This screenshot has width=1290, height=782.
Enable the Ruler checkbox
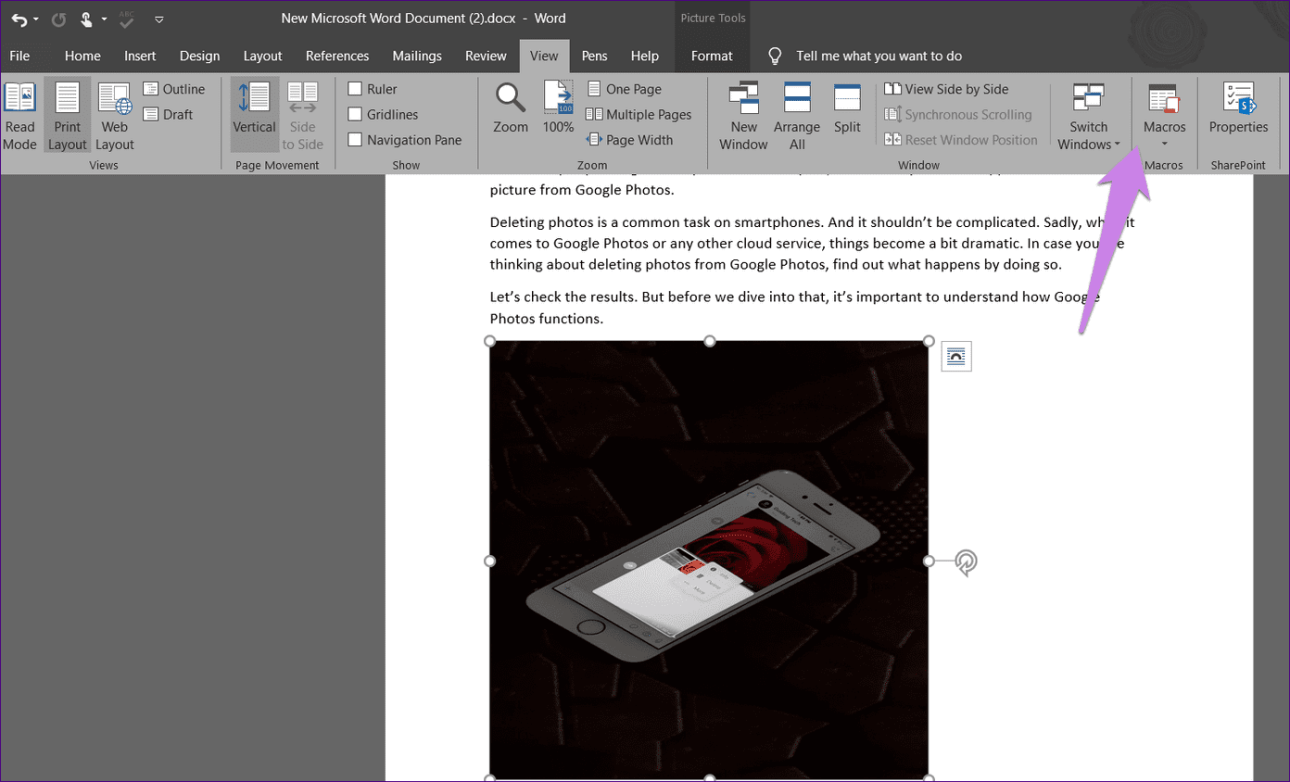click(355, 89)
